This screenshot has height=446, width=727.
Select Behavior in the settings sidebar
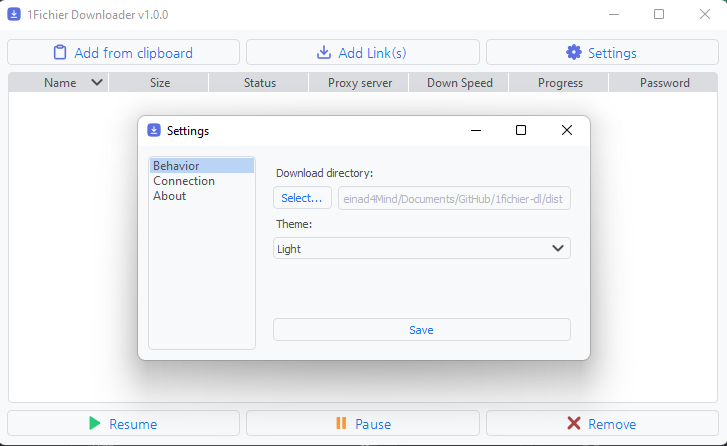[x=202, y=166]
